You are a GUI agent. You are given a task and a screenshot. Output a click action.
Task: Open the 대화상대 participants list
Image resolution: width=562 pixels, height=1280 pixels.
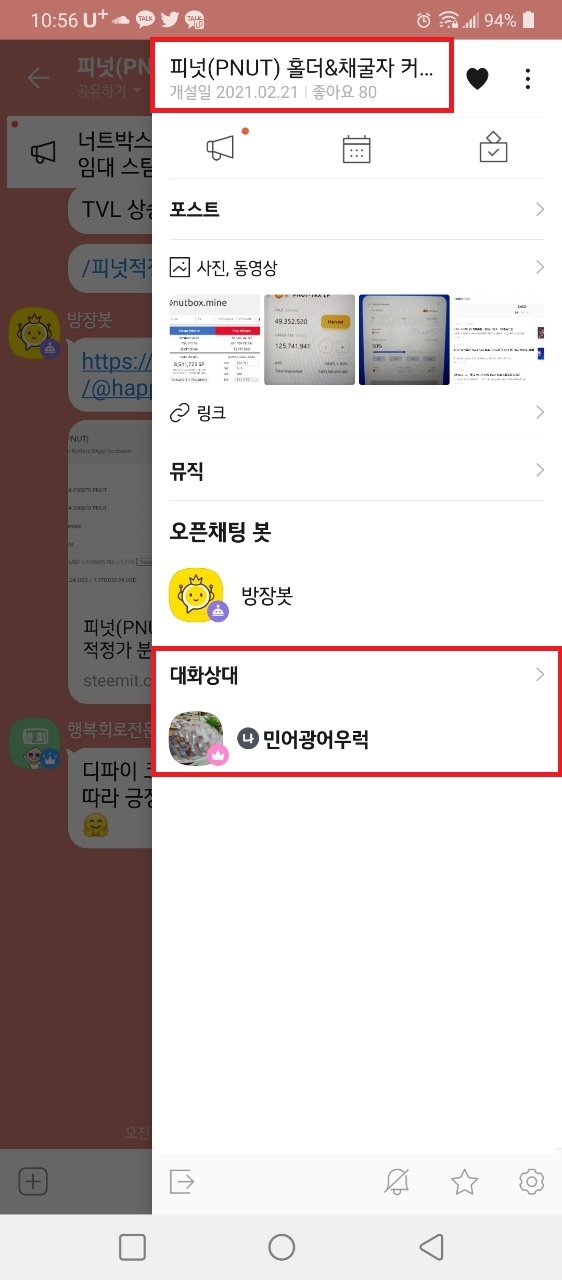(357, 675)
